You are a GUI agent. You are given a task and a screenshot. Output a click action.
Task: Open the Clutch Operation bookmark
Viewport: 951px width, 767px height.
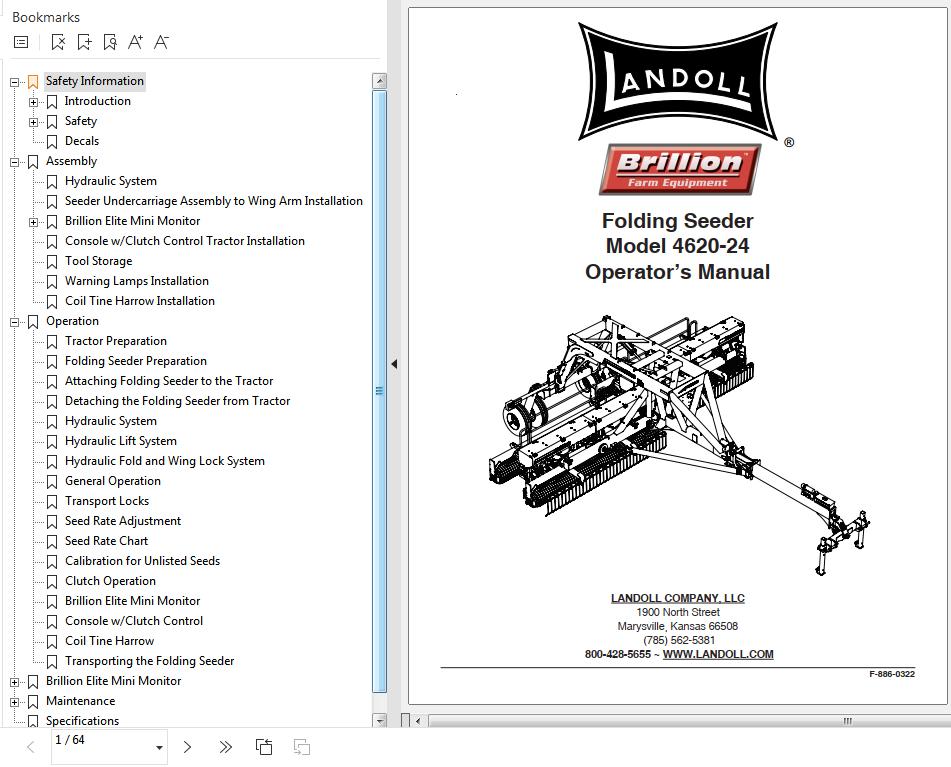110,581
